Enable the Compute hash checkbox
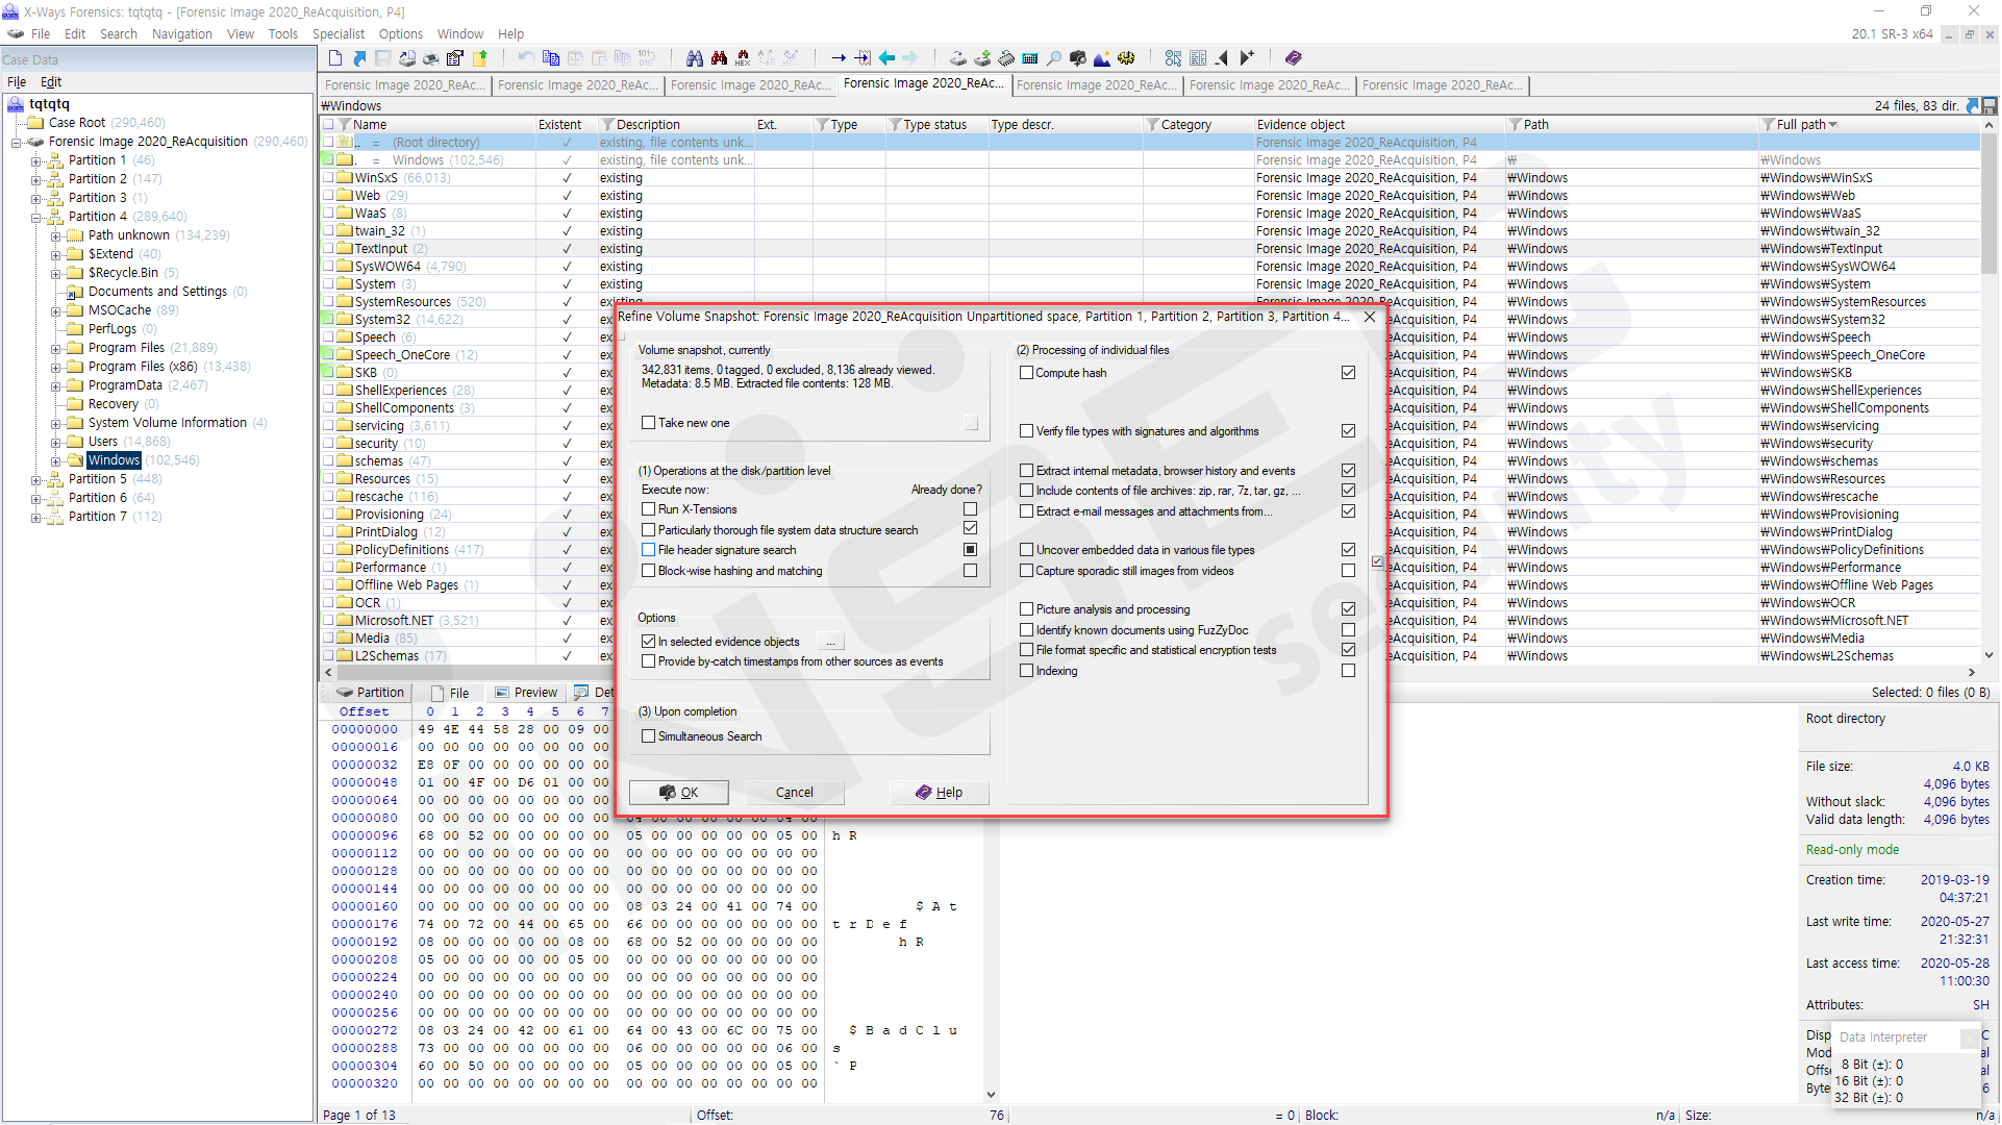The height and width of the screenshot is (1125, 2002). coord(1026,373)
